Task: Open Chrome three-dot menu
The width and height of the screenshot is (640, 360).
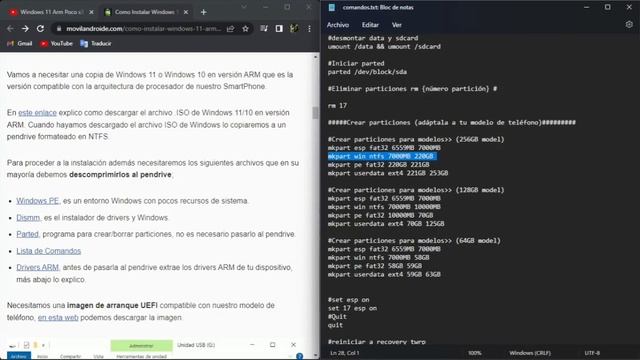Action: [309, 29]
